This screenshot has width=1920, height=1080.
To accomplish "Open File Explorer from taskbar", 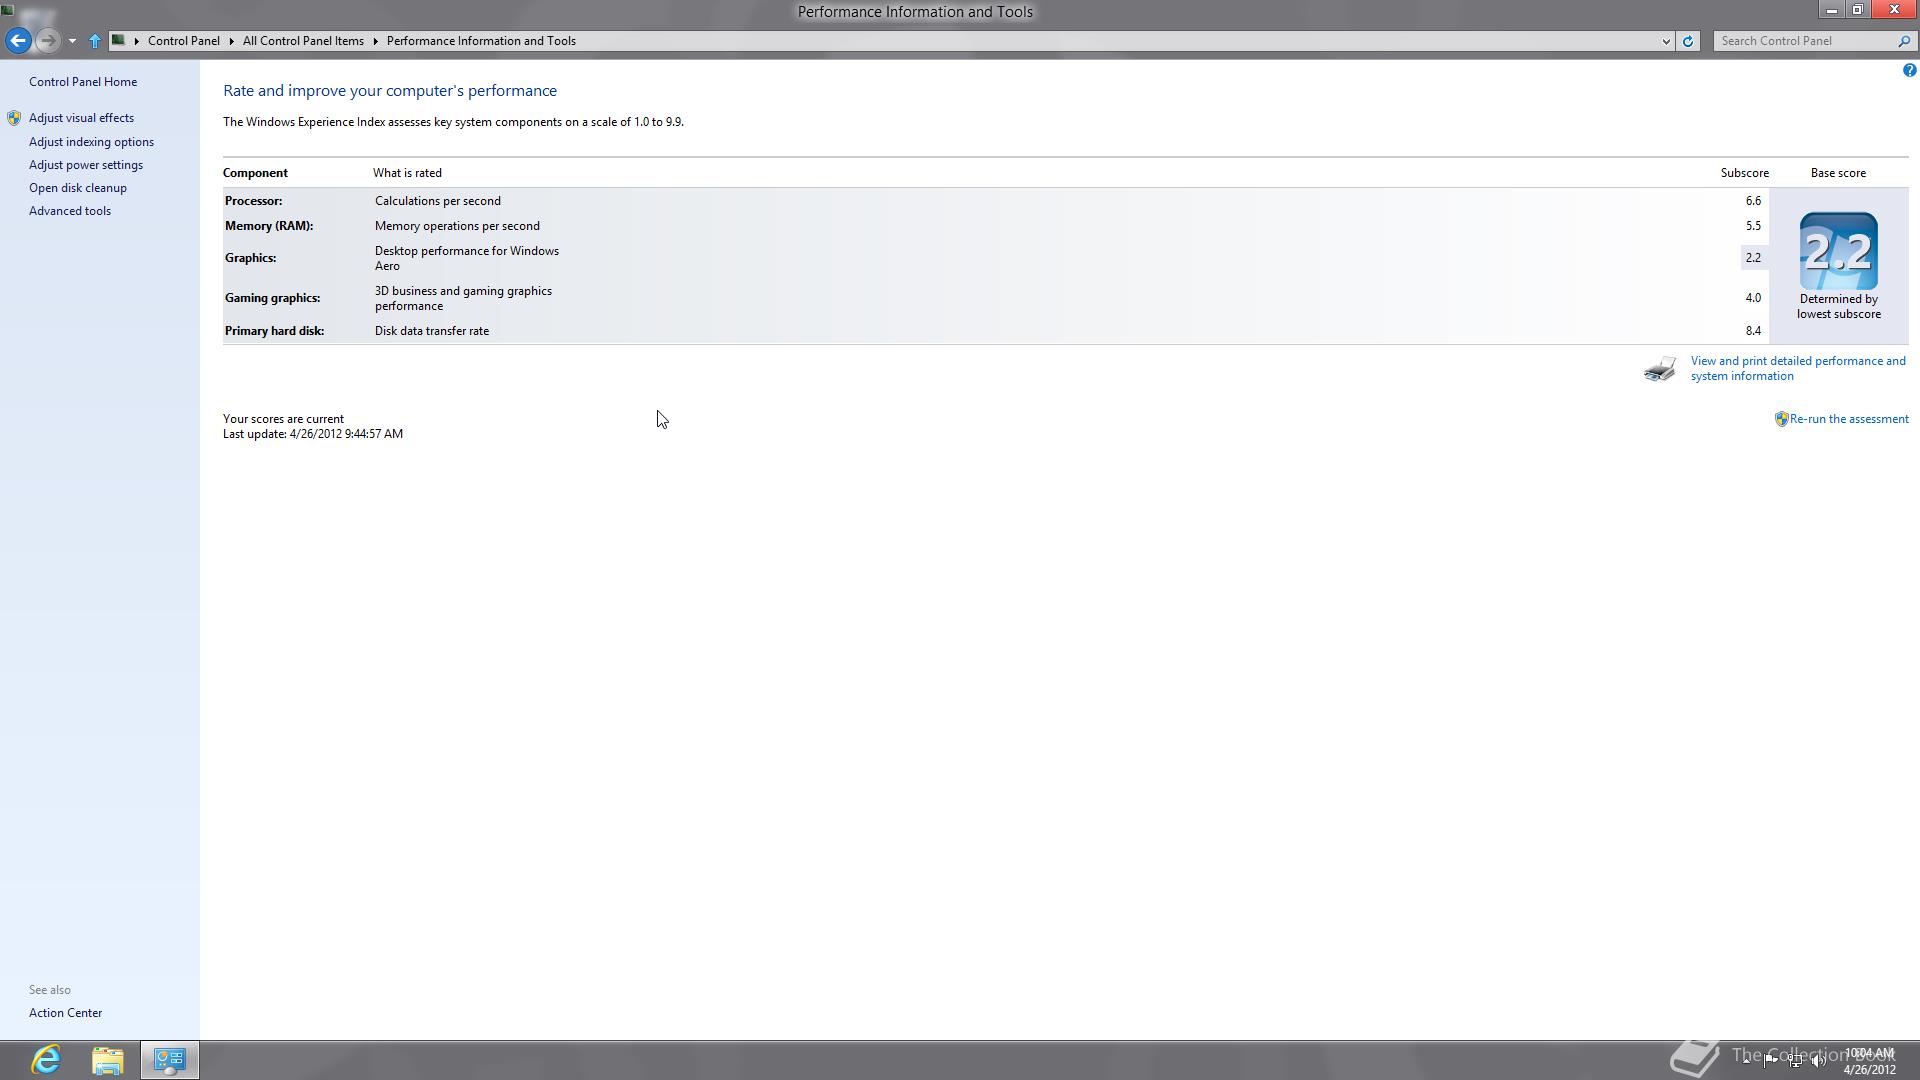I will coord(107,1060).
